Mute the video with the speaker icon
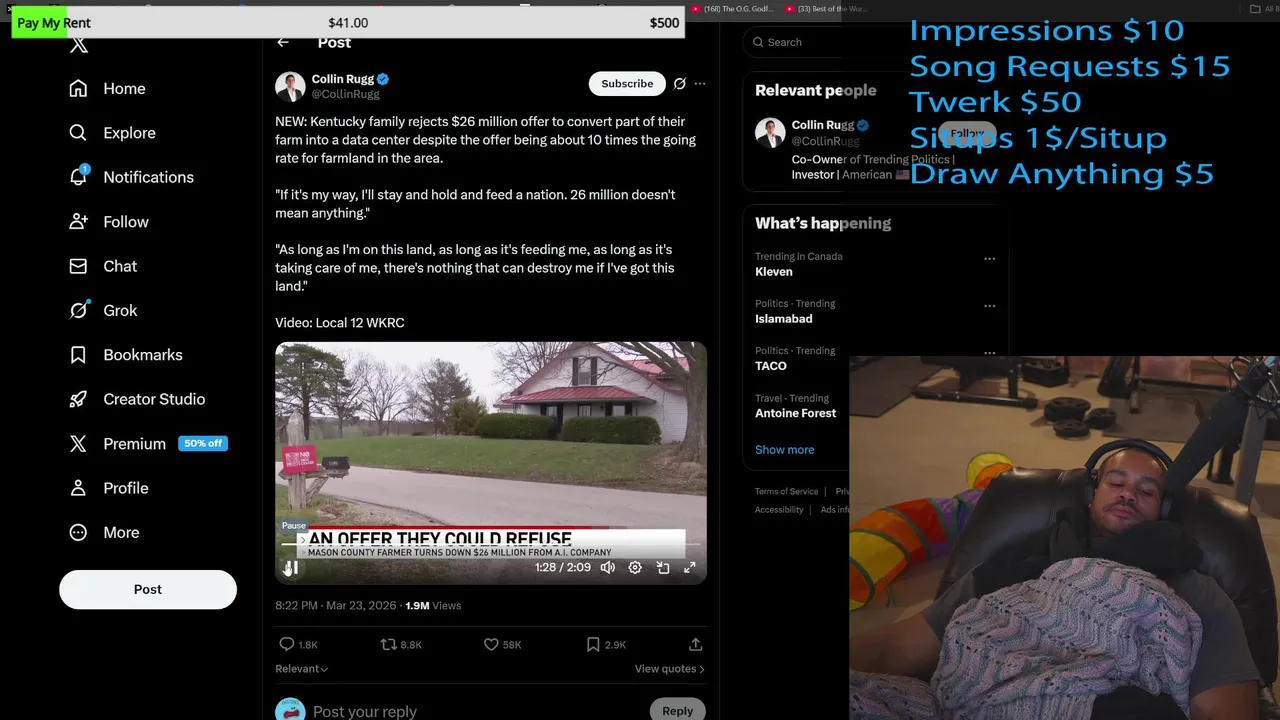1280x720 pixels. click(x=607, y=567)
